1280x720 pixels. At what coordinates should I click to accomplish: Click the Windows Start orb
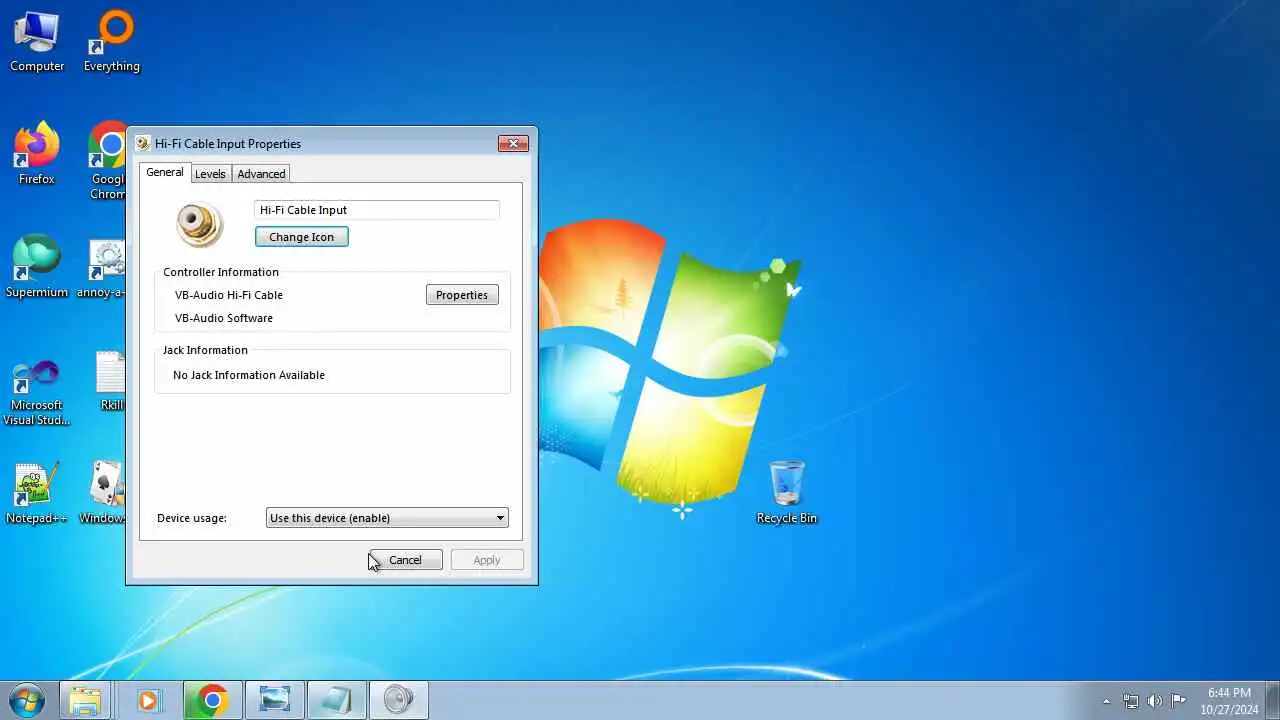(25, 700)
